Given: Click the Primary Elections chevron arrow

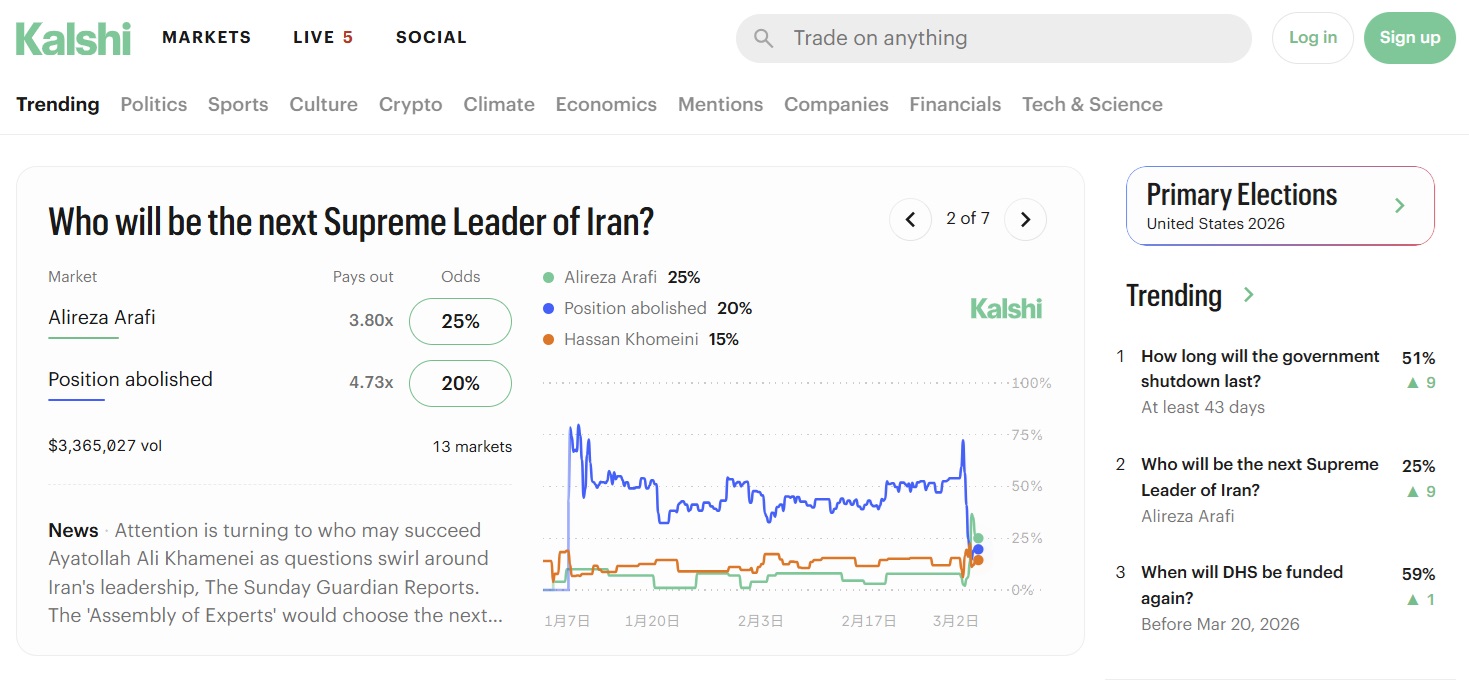Looking at the screenshot, I should (1400, 205).
